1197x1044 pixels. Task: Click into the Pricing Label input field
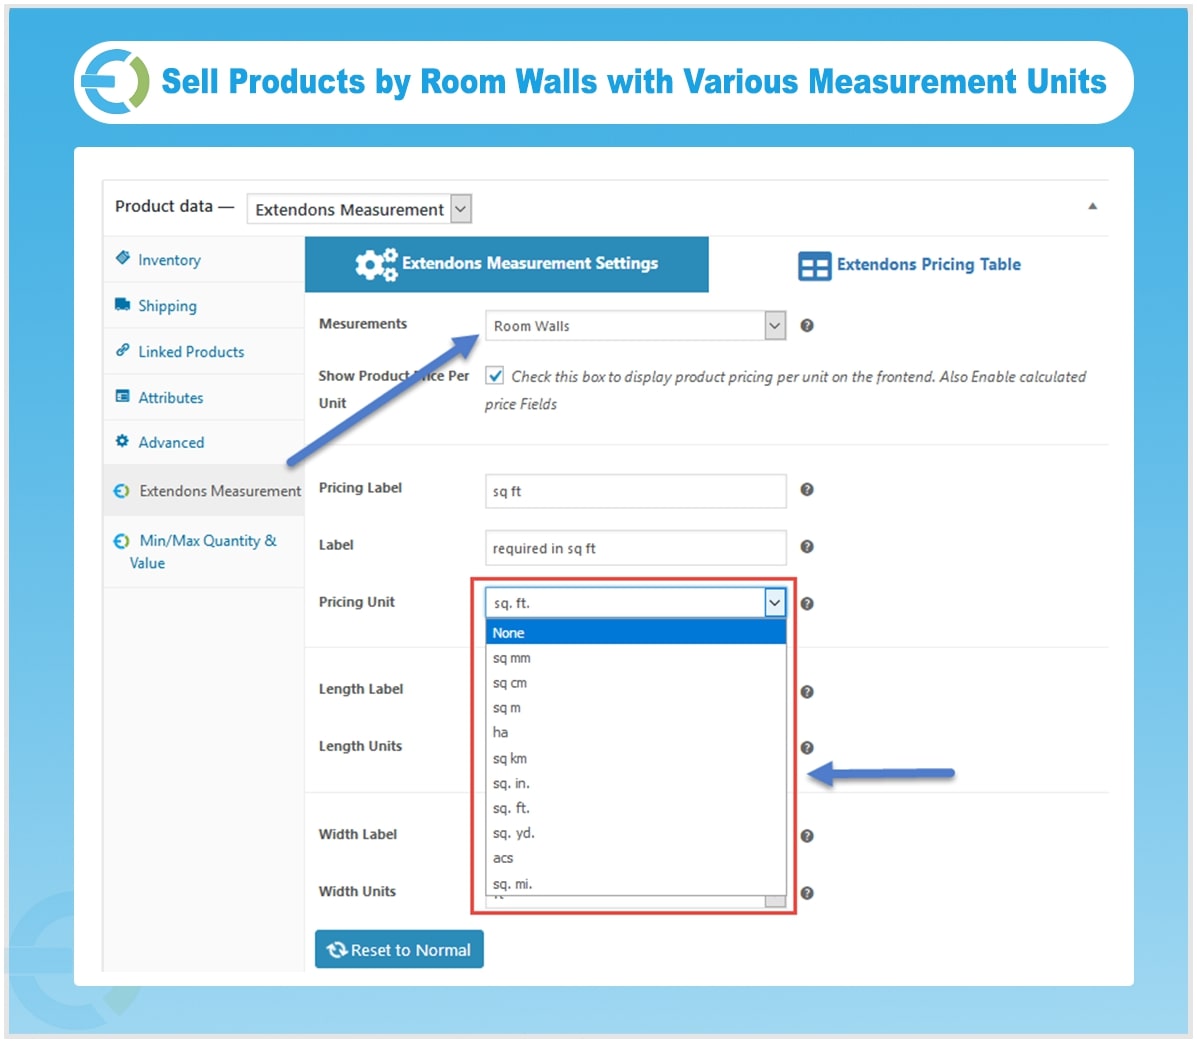tap(635, 491)
